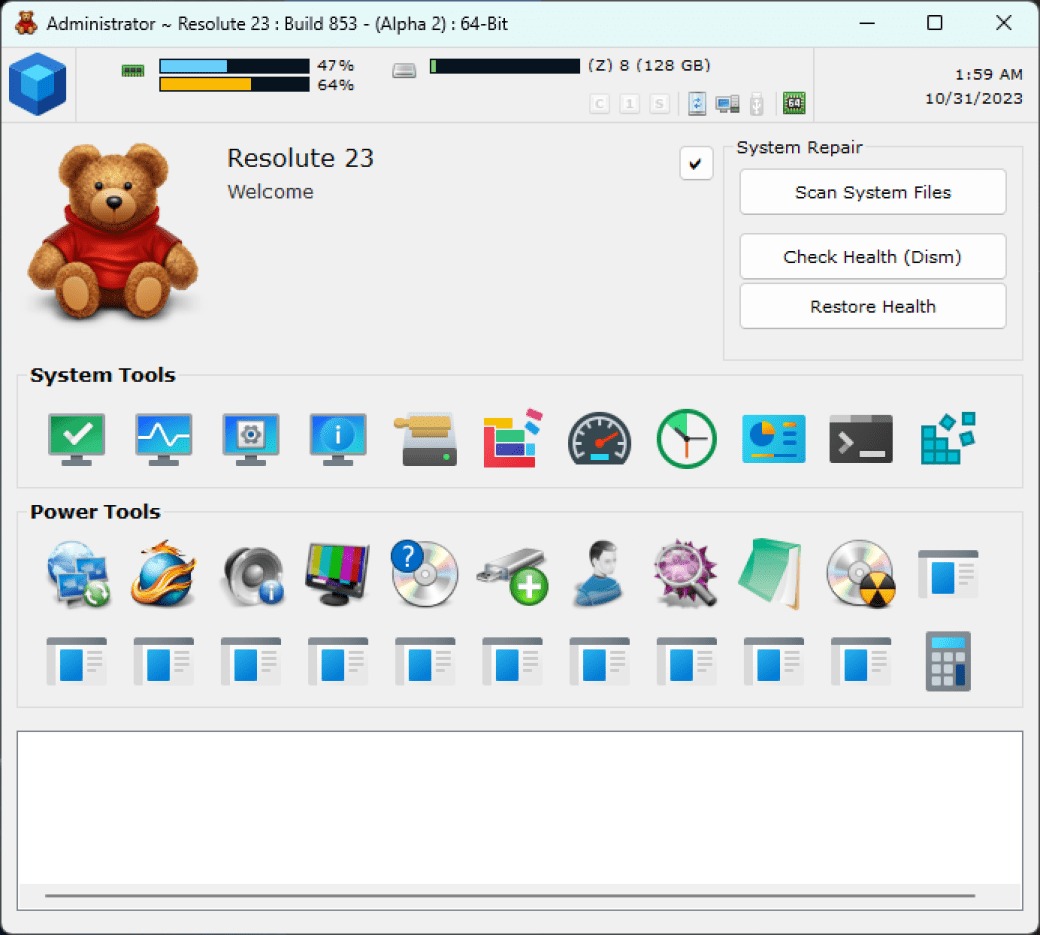The image size is (1040, 935).
Task: Click the Power Tools section label
Action: (x=96, y=512)
